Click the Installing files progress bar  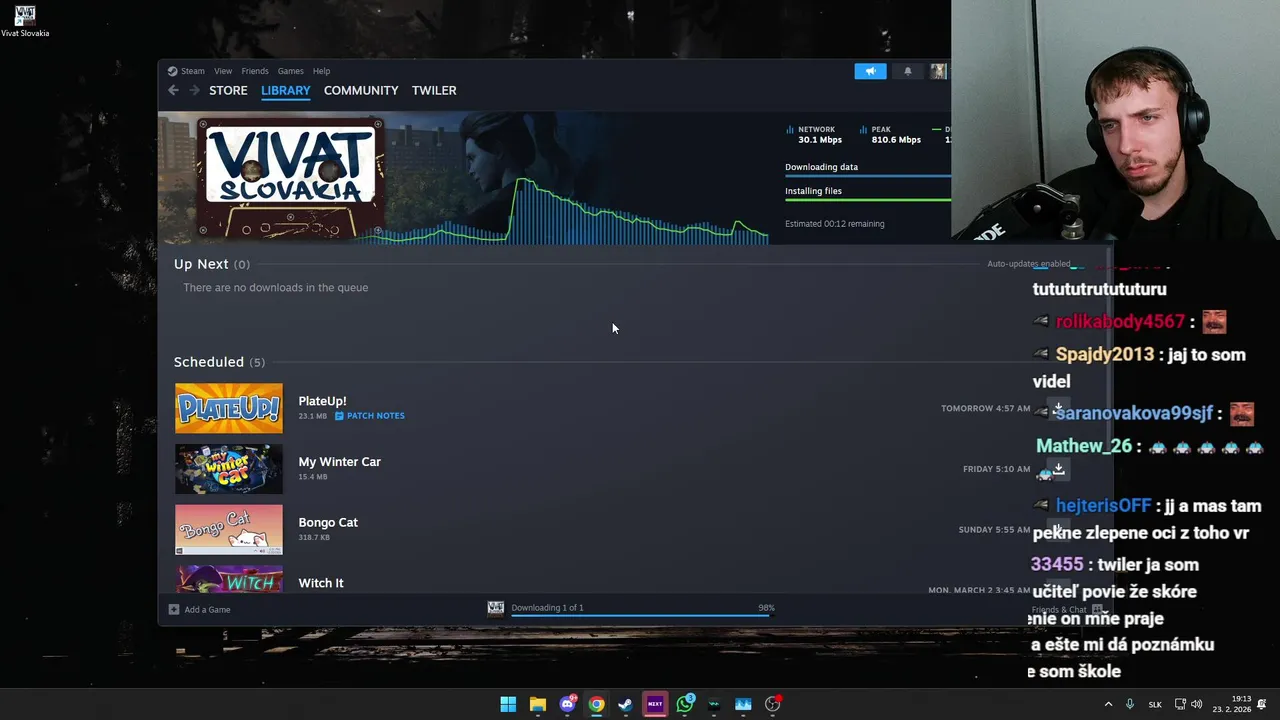click(x=868, y=199)
